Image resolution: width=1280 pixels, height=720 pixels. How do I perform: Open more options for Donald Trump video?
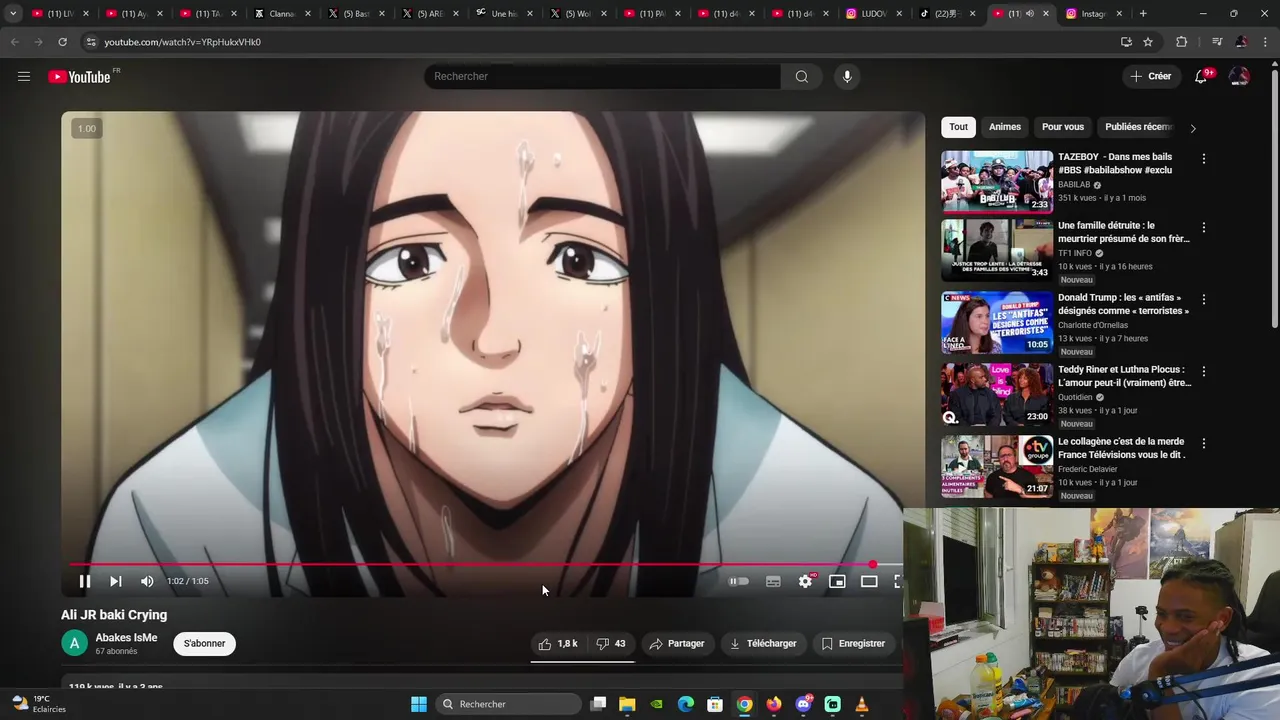coord(1203,299)
